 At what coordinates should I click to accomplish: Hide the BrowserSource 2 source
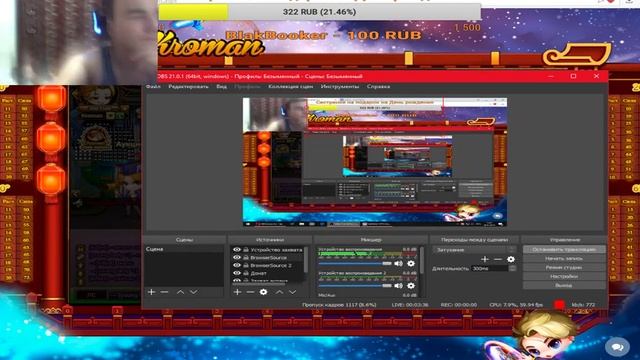click(237, 265)
